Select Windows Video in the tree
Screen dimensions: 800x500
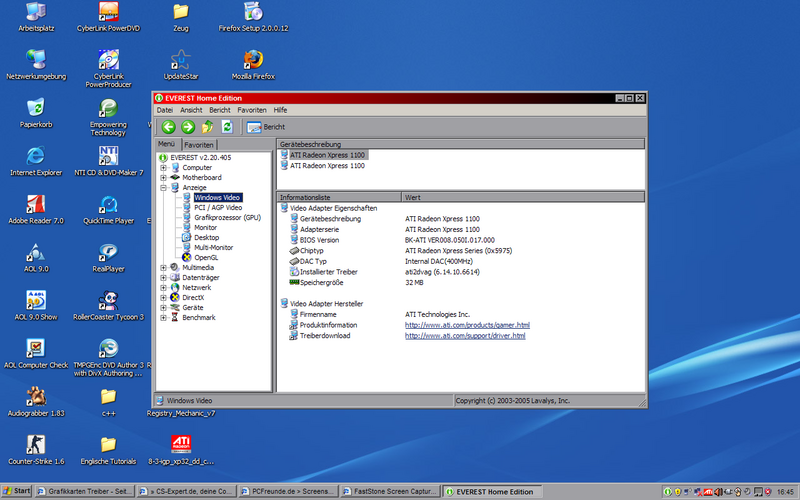pos(217,197)
